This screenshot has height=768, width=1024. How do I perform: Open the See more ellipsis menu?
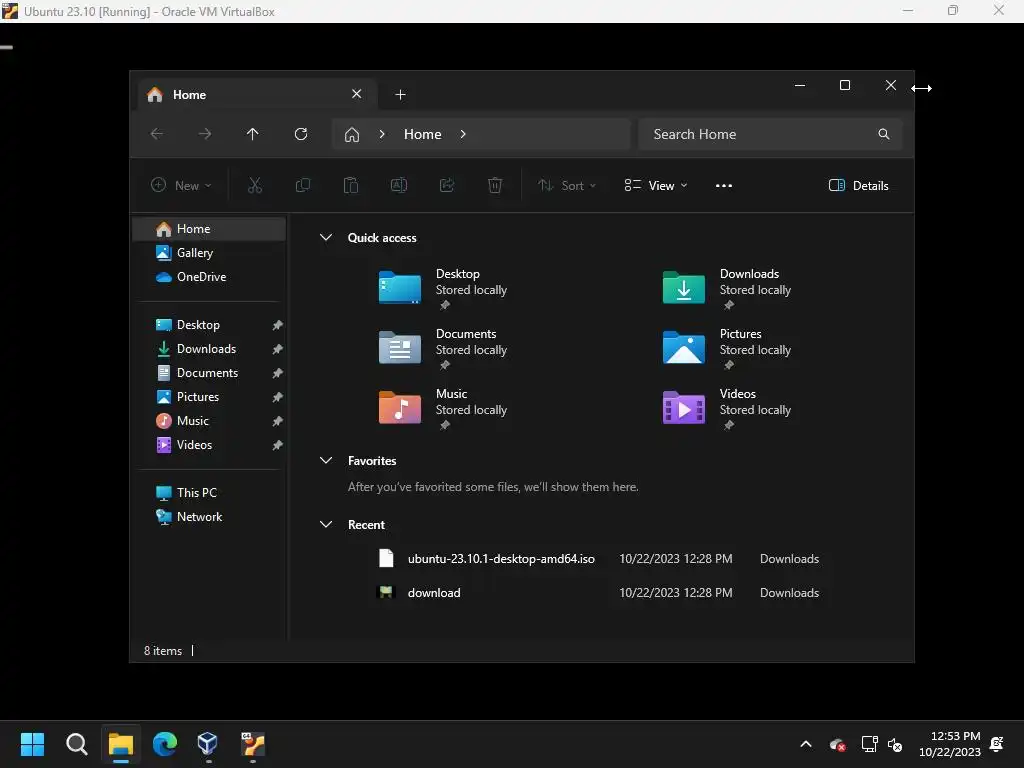[724, 185]
